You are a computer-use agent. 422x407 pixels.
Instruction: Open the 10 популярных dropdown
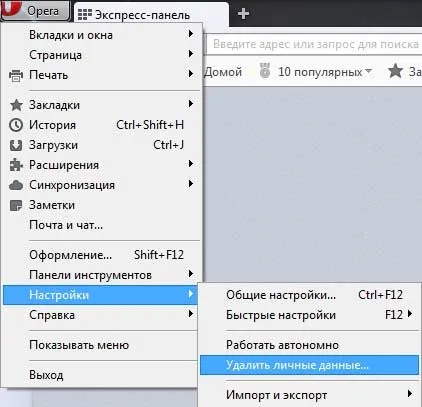(324, 72)
